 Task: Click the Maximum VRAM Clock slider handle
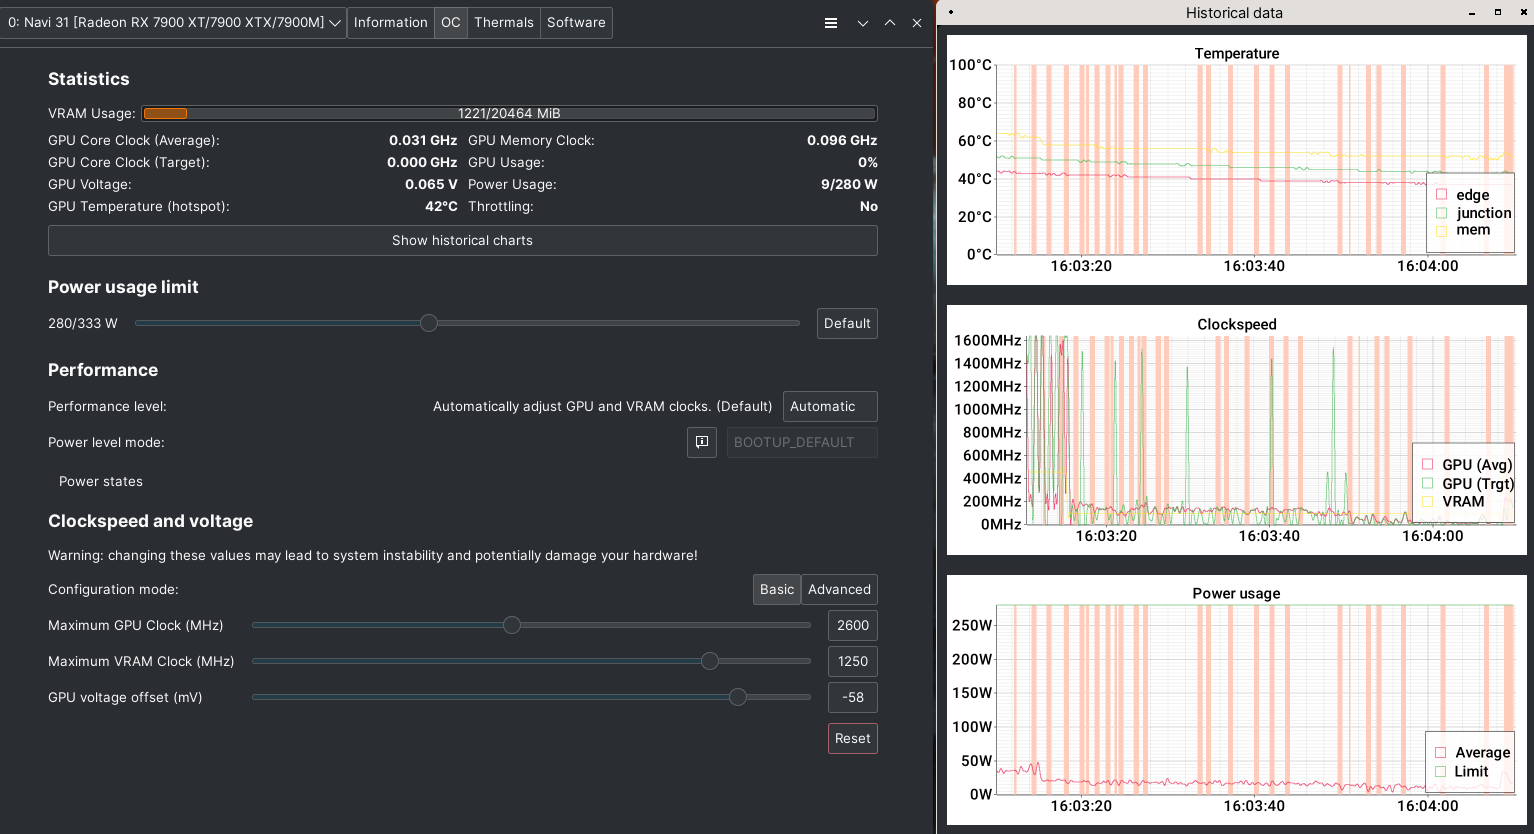710,661
